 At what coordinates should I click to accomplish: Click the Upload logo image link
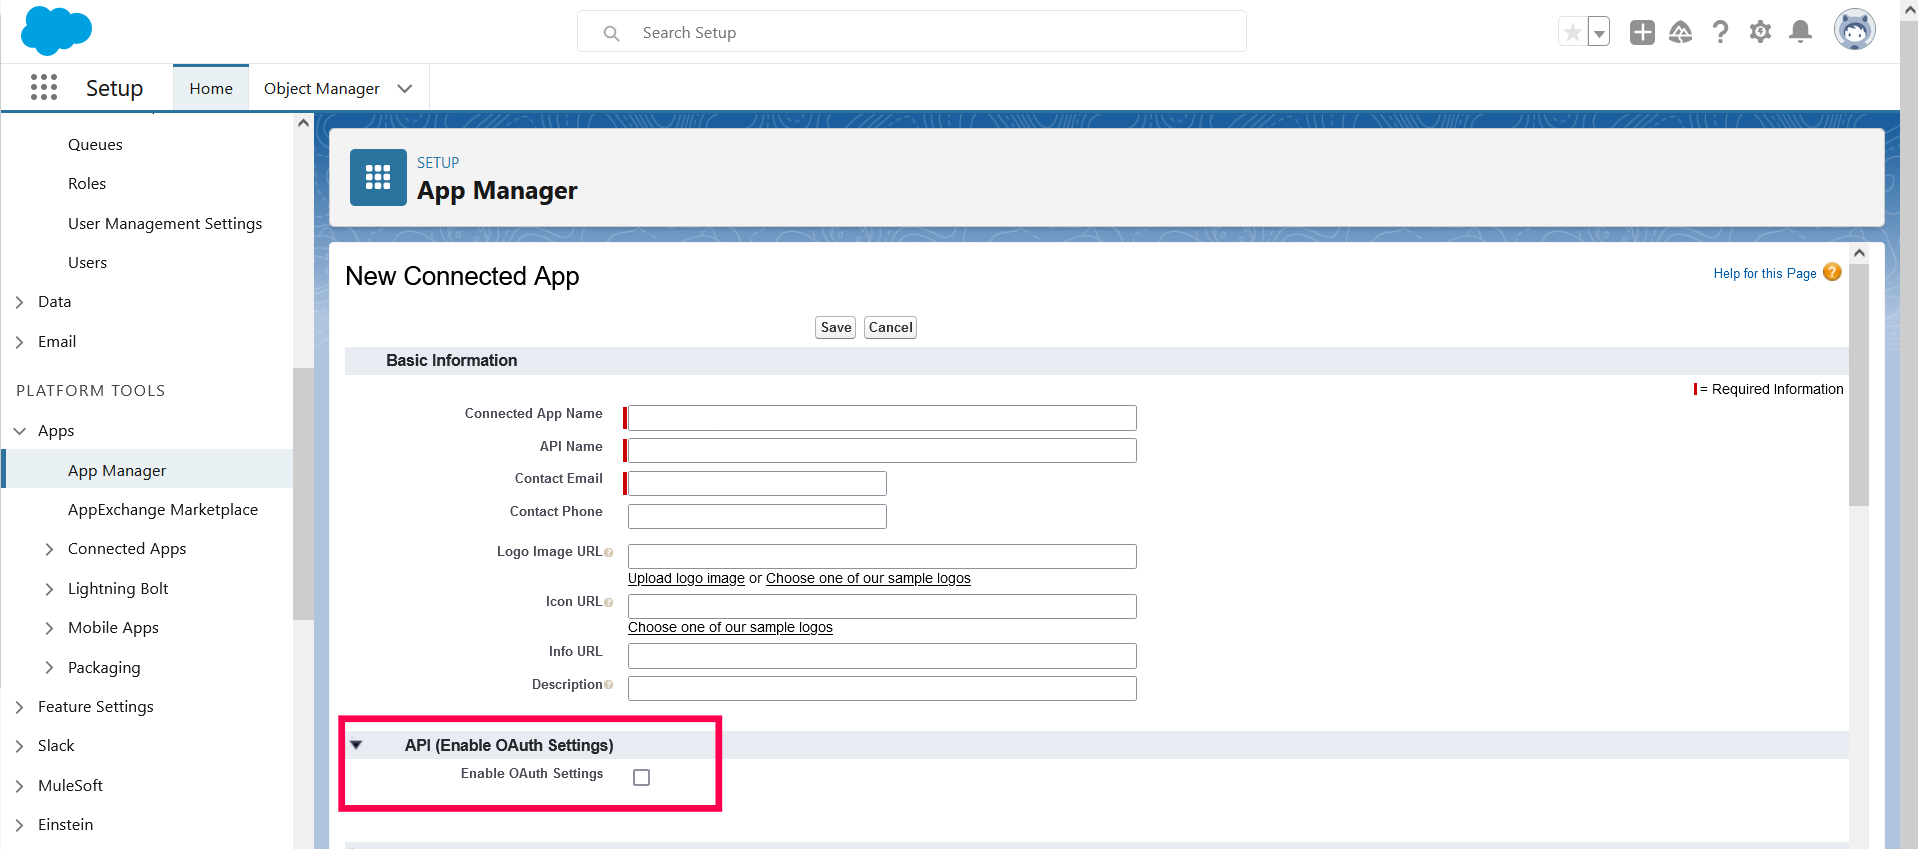[x=686, y=579]
